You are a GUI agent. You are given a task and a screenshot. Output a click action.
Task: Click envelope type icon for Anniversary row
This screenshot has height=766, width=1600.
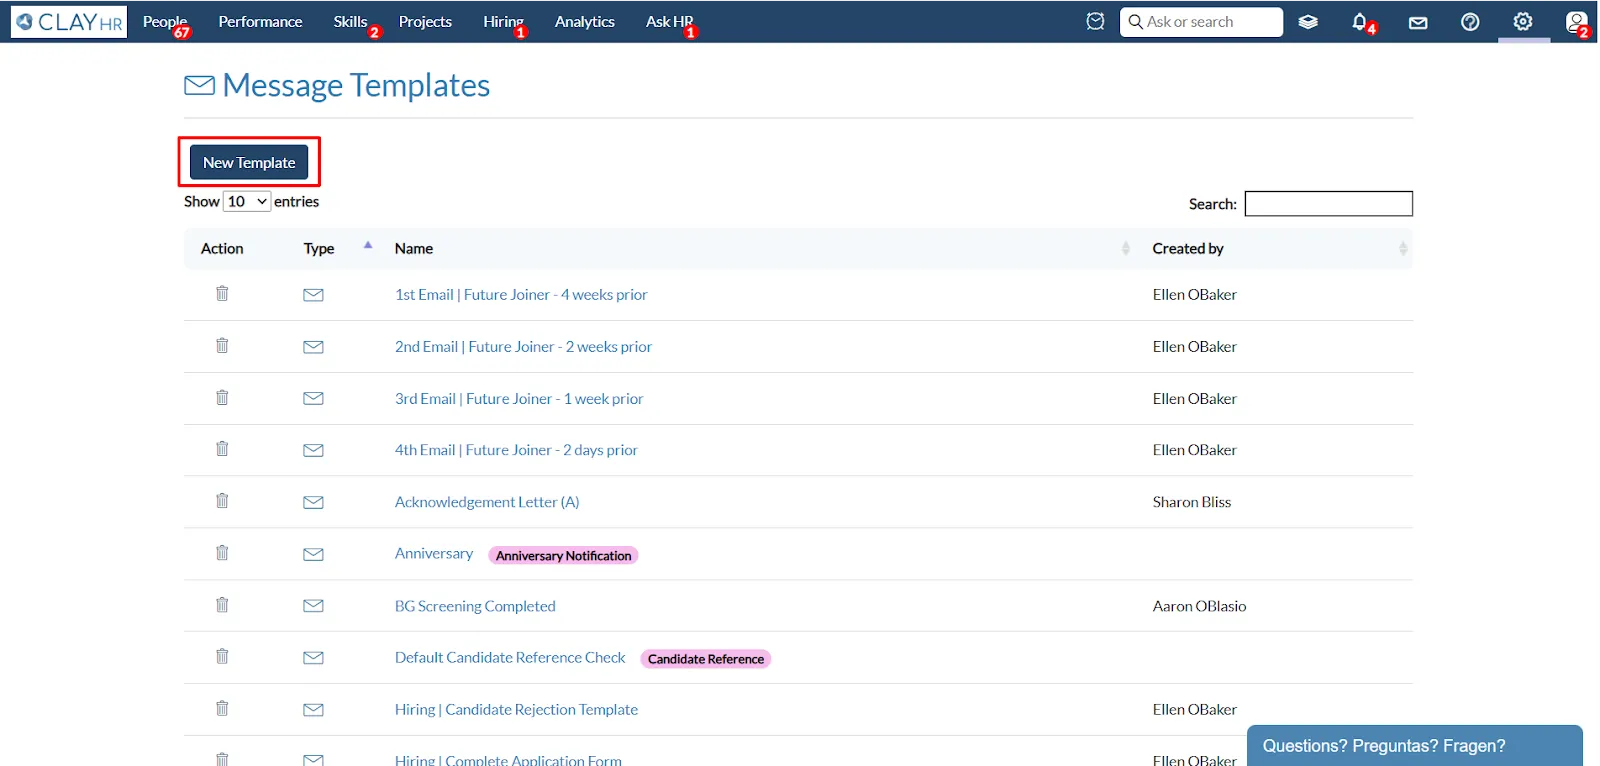(x=313, y=554)
